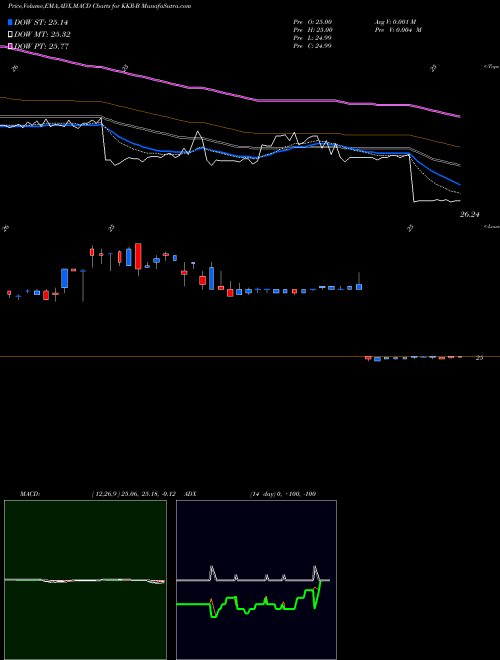Click the tallest red candlestick in the price chart
The height and width of the screenshot is (660, 500).
point(138,256)
